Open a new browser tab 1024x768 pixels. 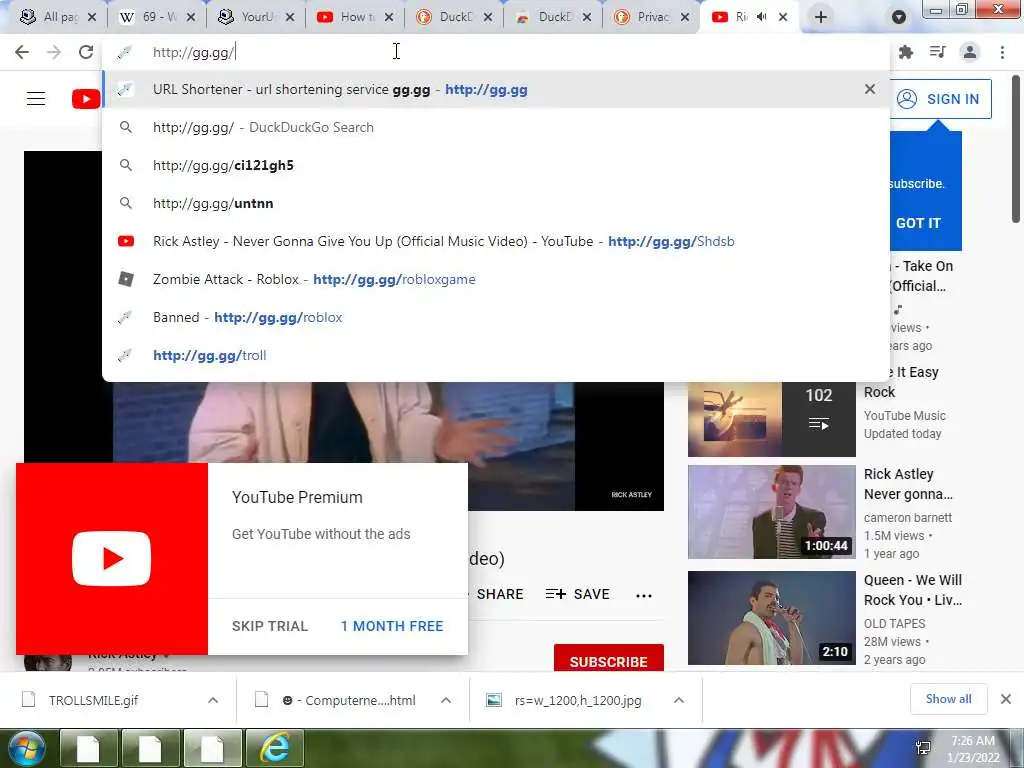[x=821, y=17]
